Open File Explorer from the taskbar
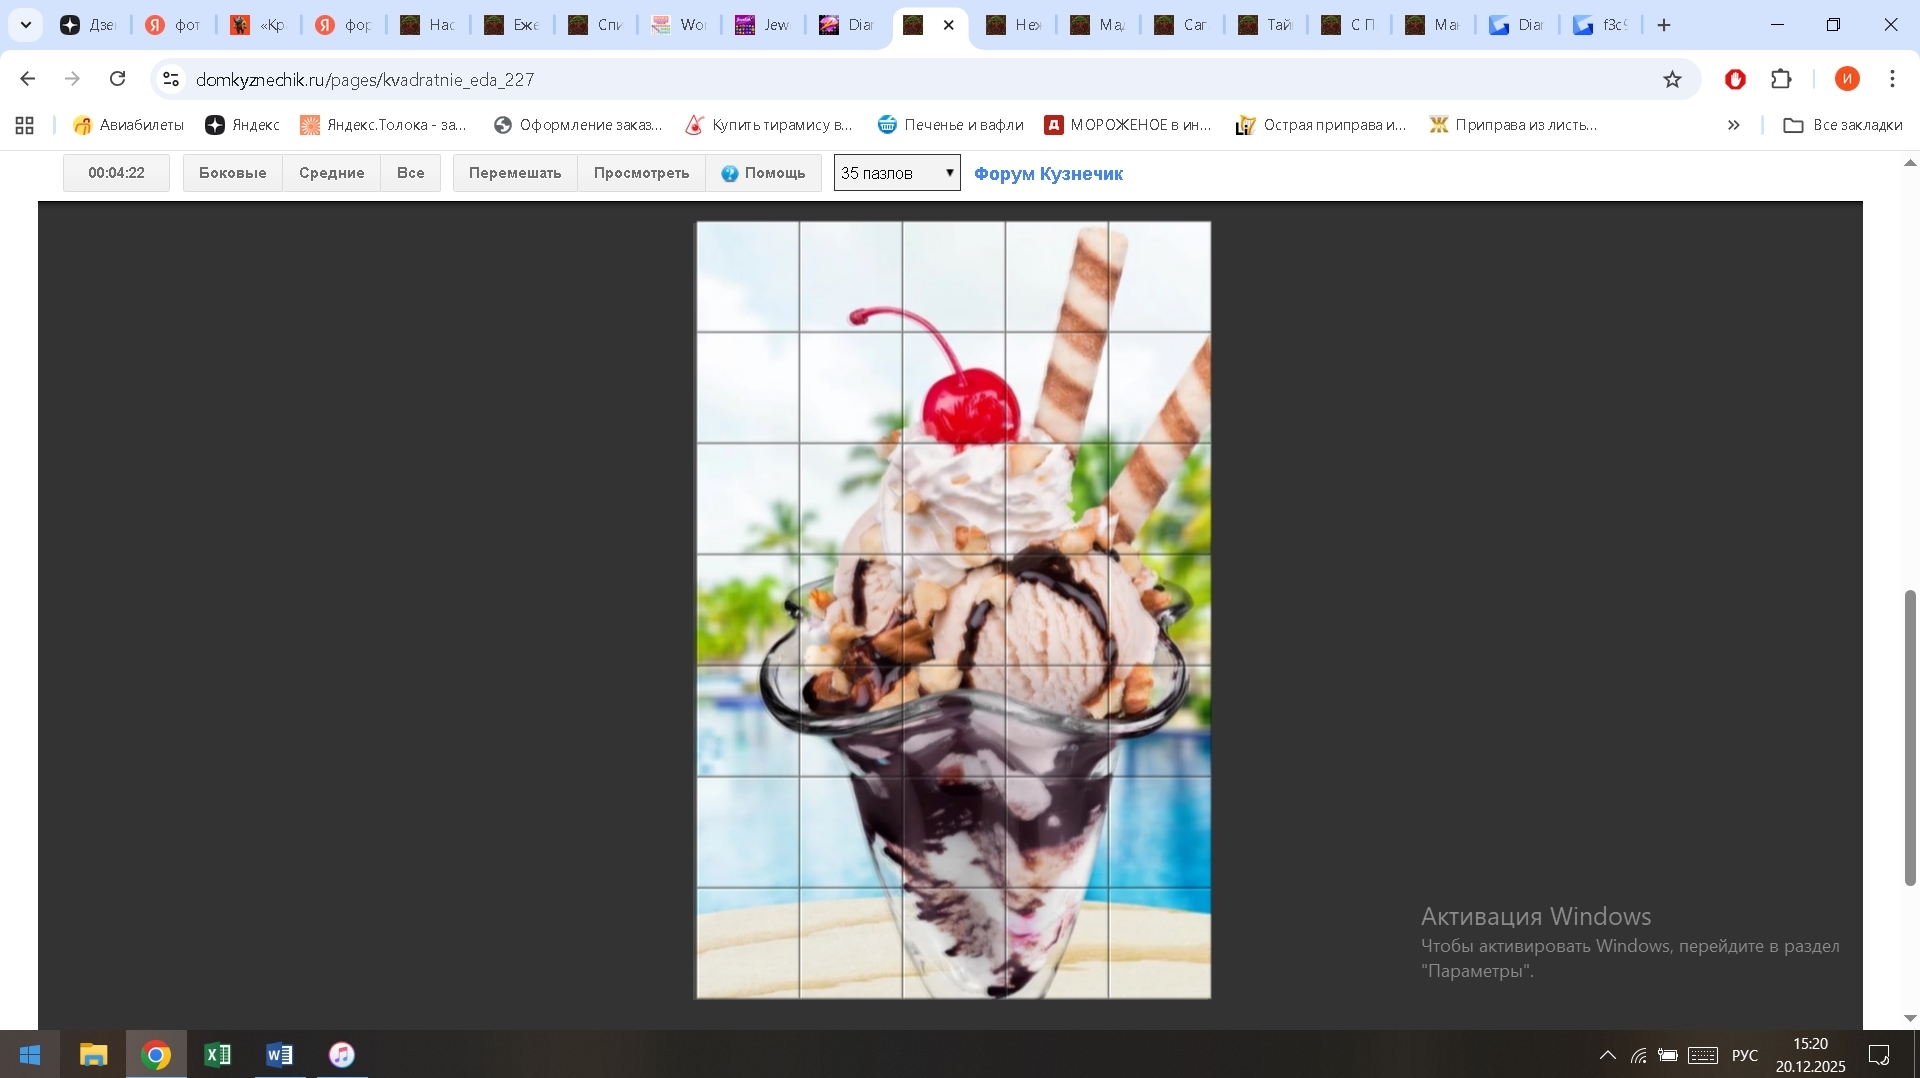 coord(93,1055)
